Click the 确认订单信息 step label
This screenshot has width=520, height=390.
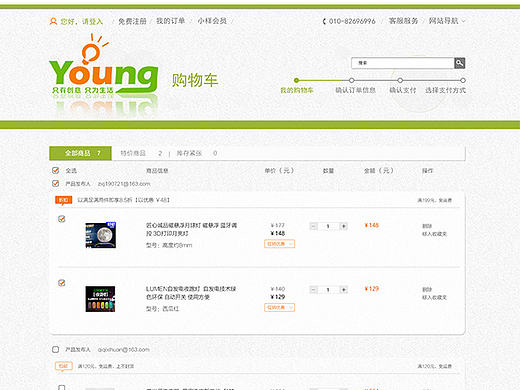point(355,90)
